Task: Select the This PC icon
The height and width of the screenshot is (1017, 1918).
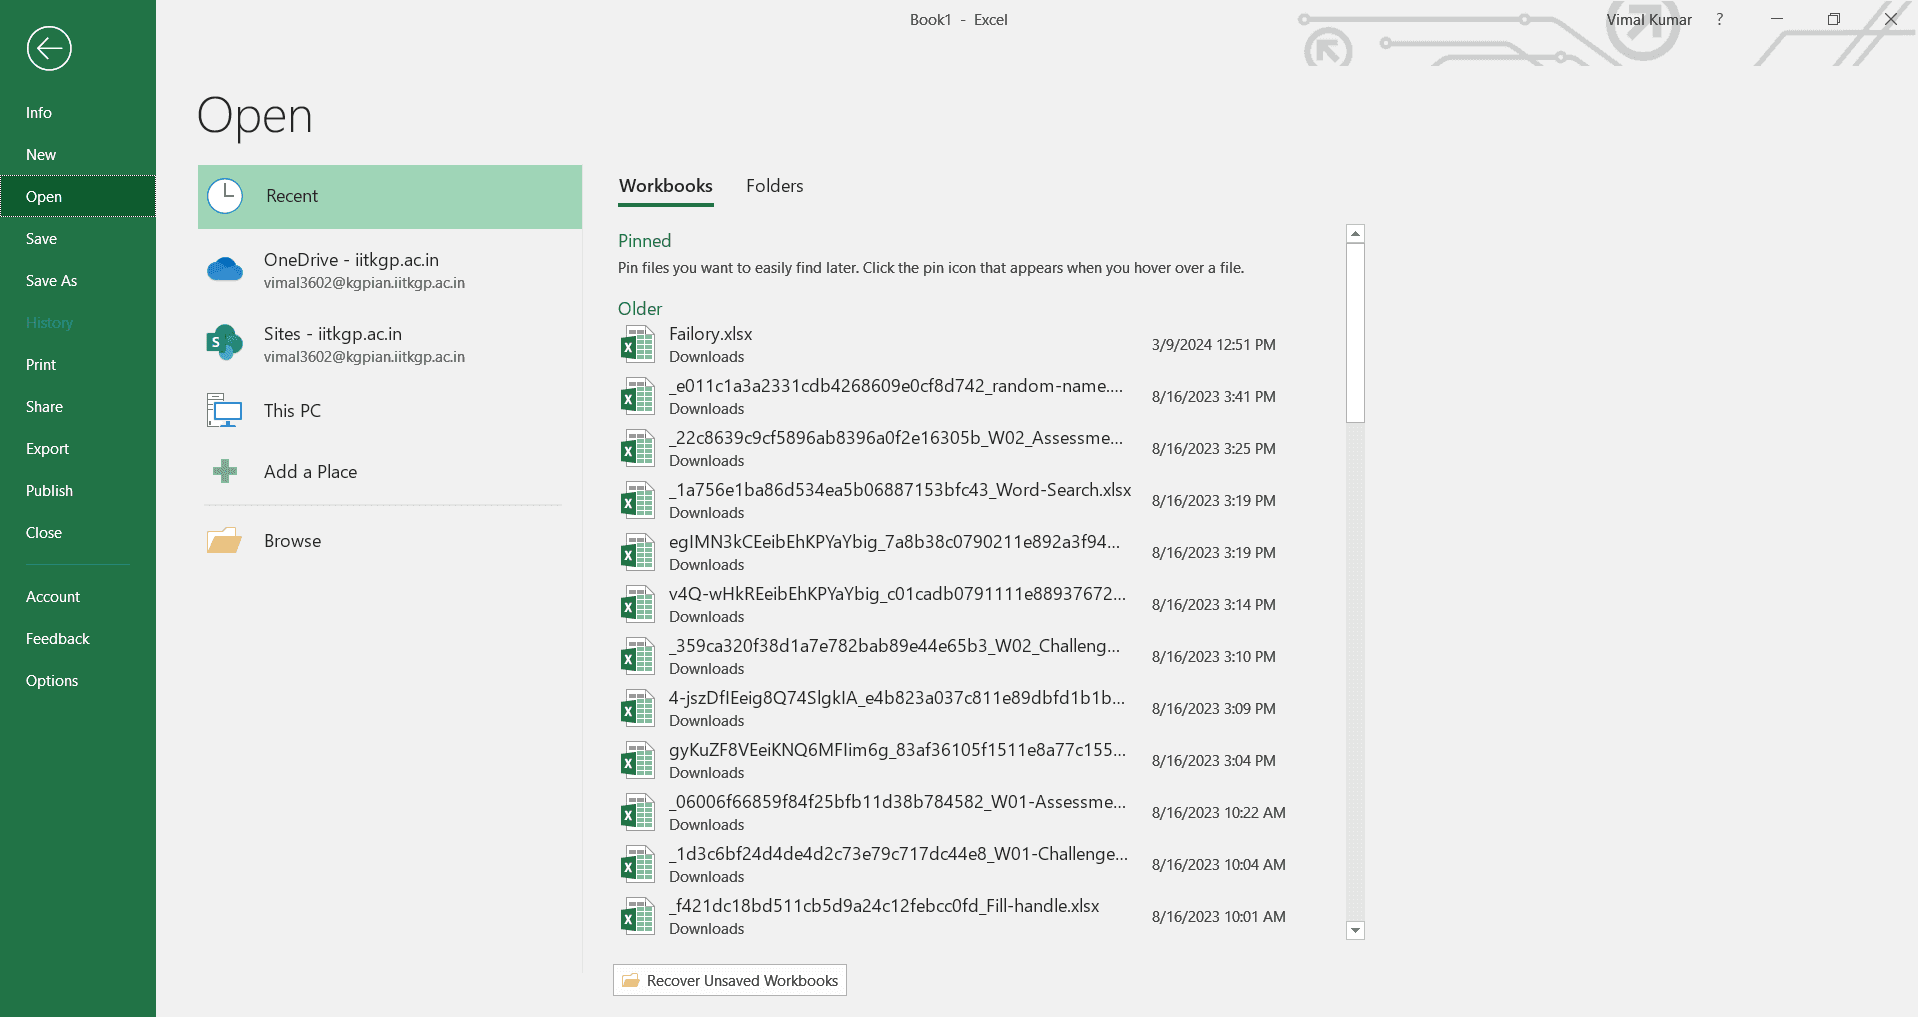Action: [225, 410]
